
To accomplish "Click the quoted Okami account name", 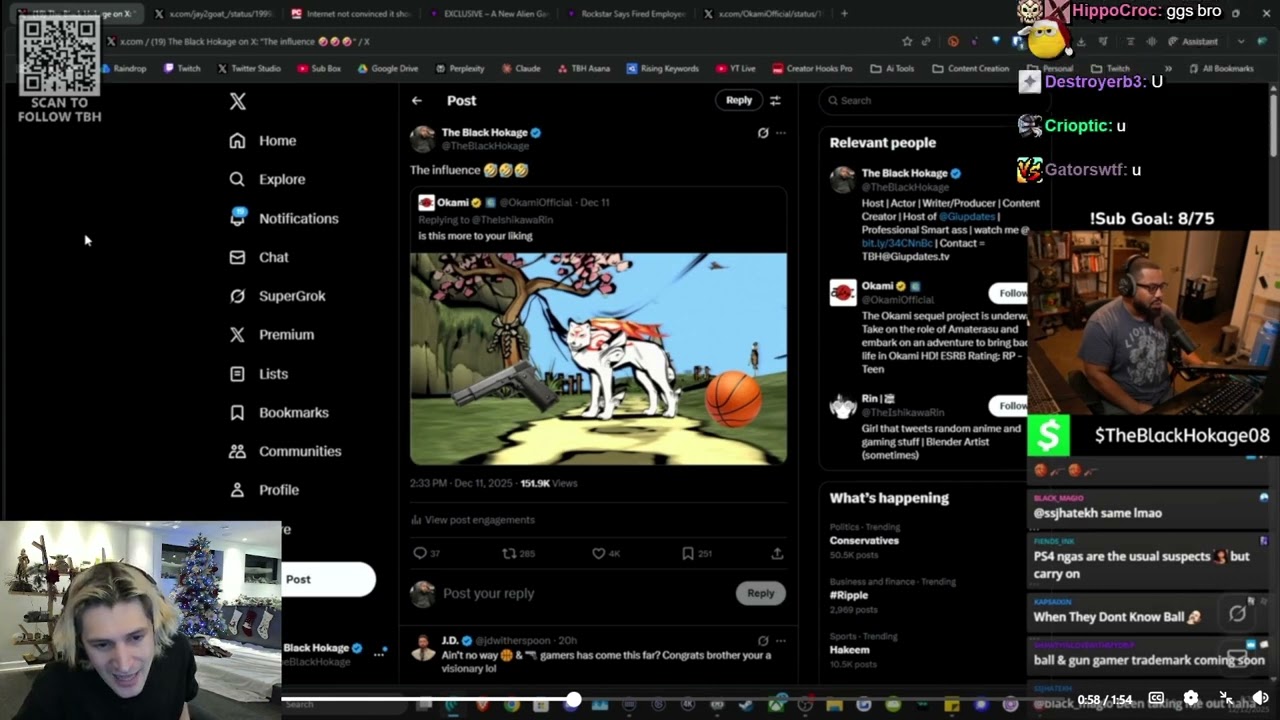I will 452,202.
